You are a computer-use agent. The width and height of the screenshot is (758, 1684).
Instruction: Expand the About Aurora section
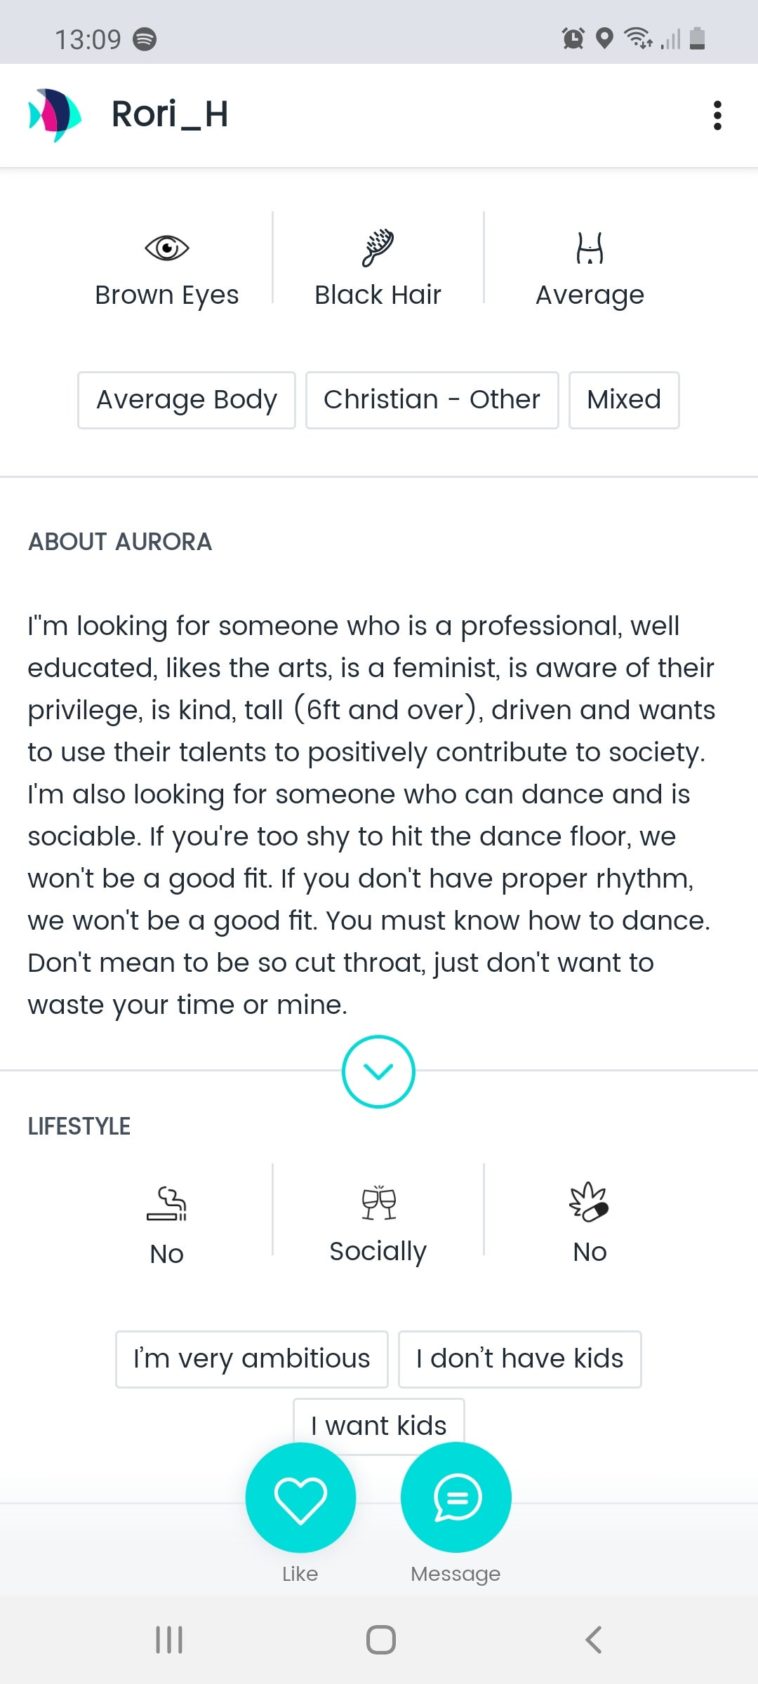pyautogui.click(x=378, y=1071)
